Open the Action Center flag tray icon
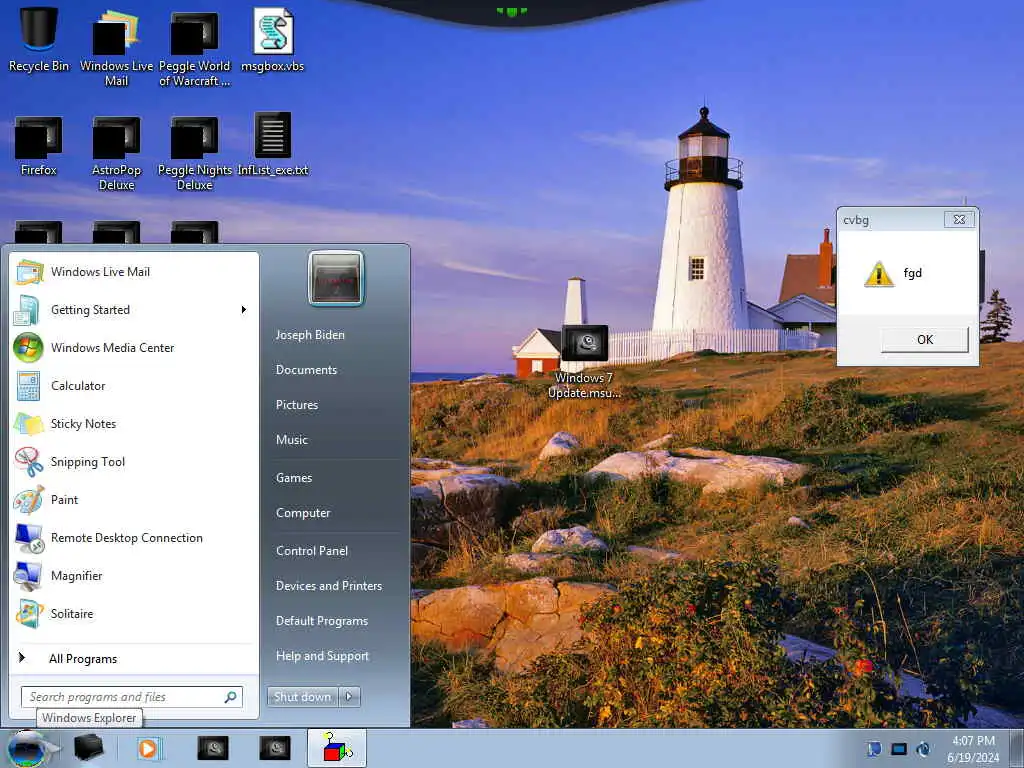 pos(874,748)
